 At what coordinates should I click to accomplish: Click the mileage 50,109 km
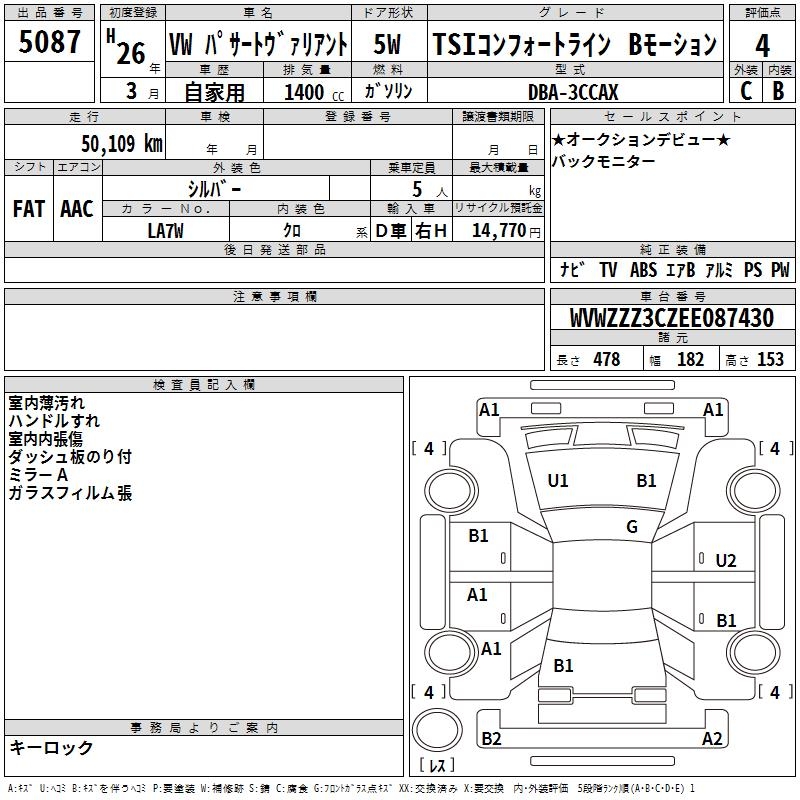point(122,144)
